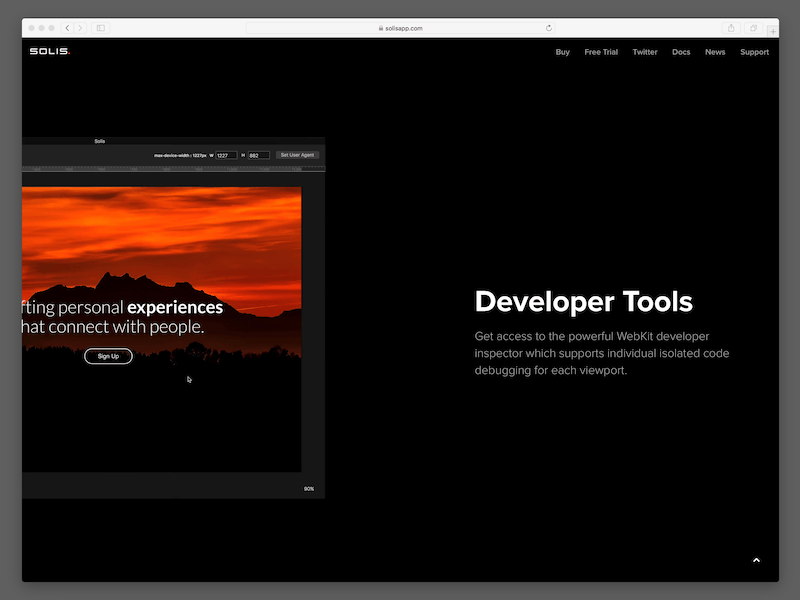Jump to top with the up-arrow button
The width and height of the screenshot is (800, 600).
point(756,560)
